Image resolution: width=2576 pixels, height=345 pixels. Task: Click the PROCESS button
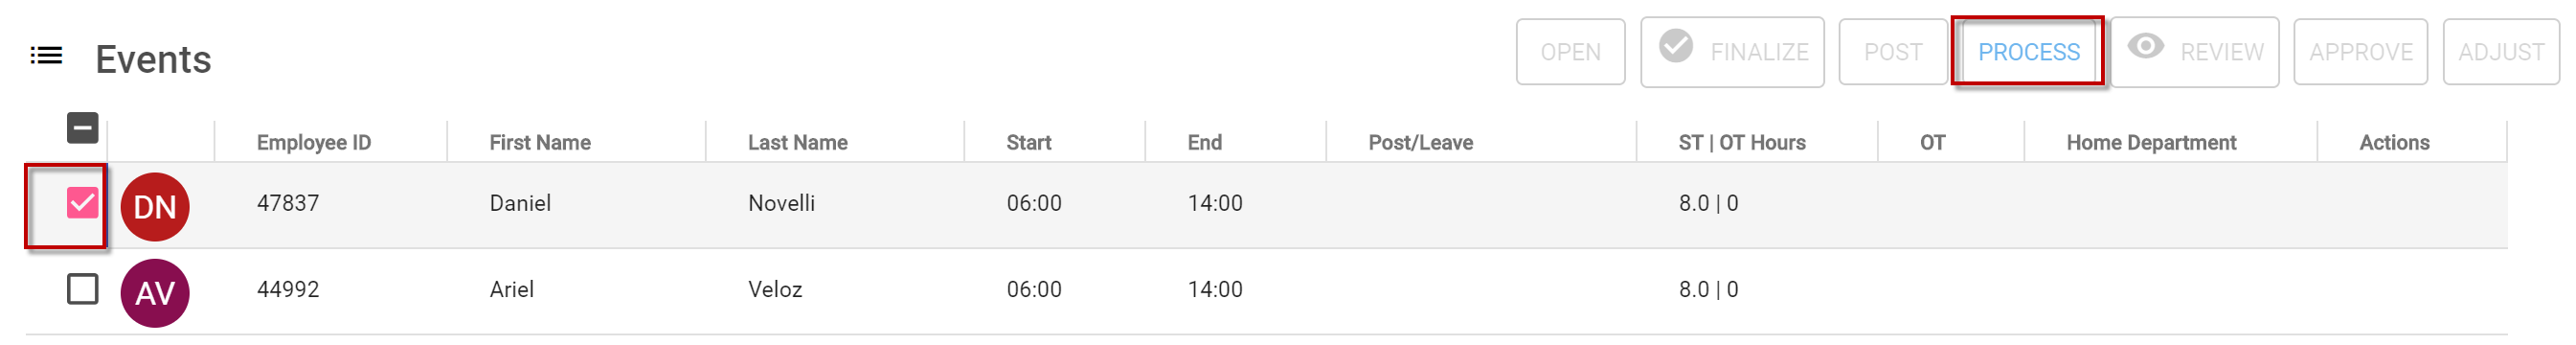click(2028, 52)
